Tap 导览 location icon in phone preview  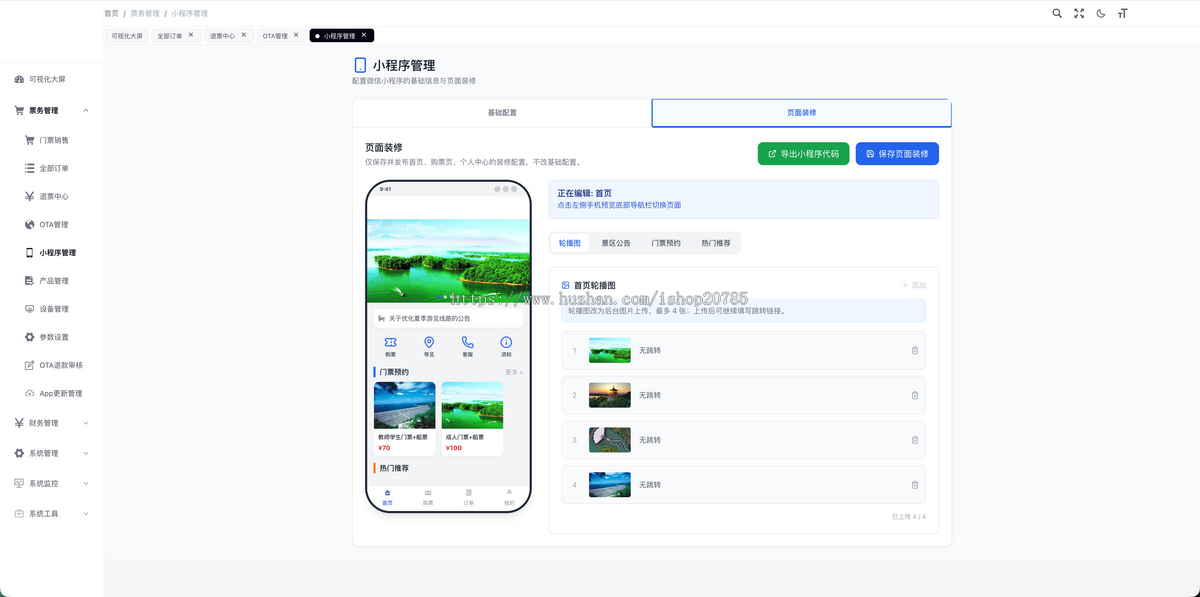(429, 346)
